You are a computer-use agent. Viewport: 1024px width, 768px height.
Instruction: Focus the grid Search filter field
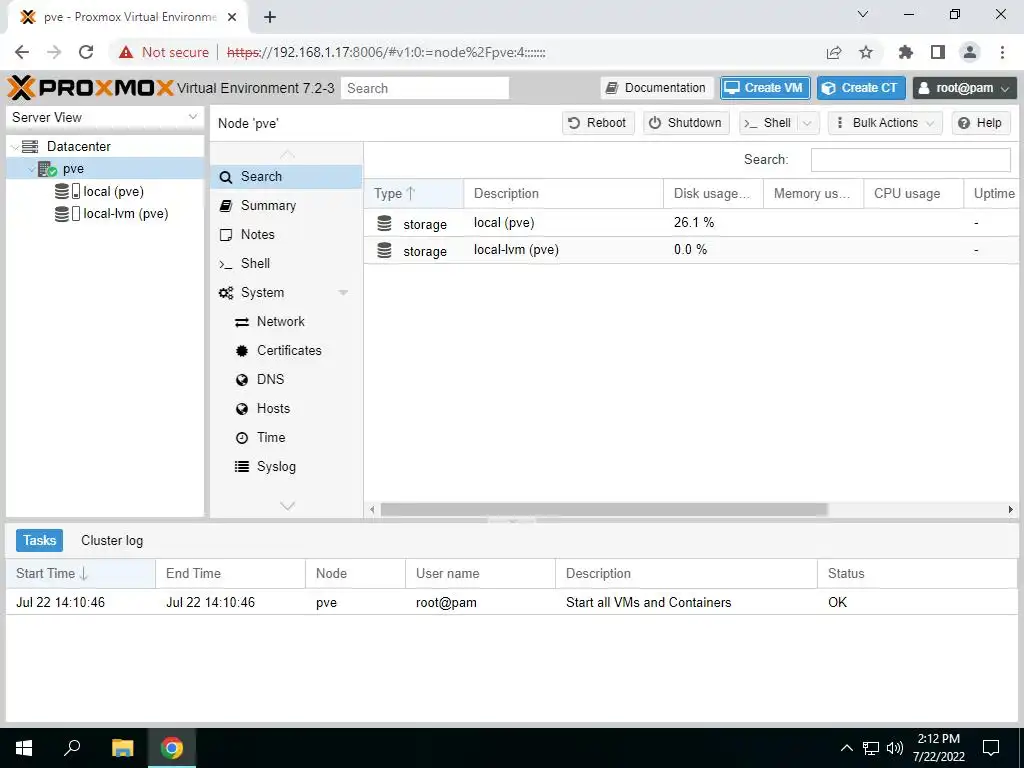[x=910, y=160]
